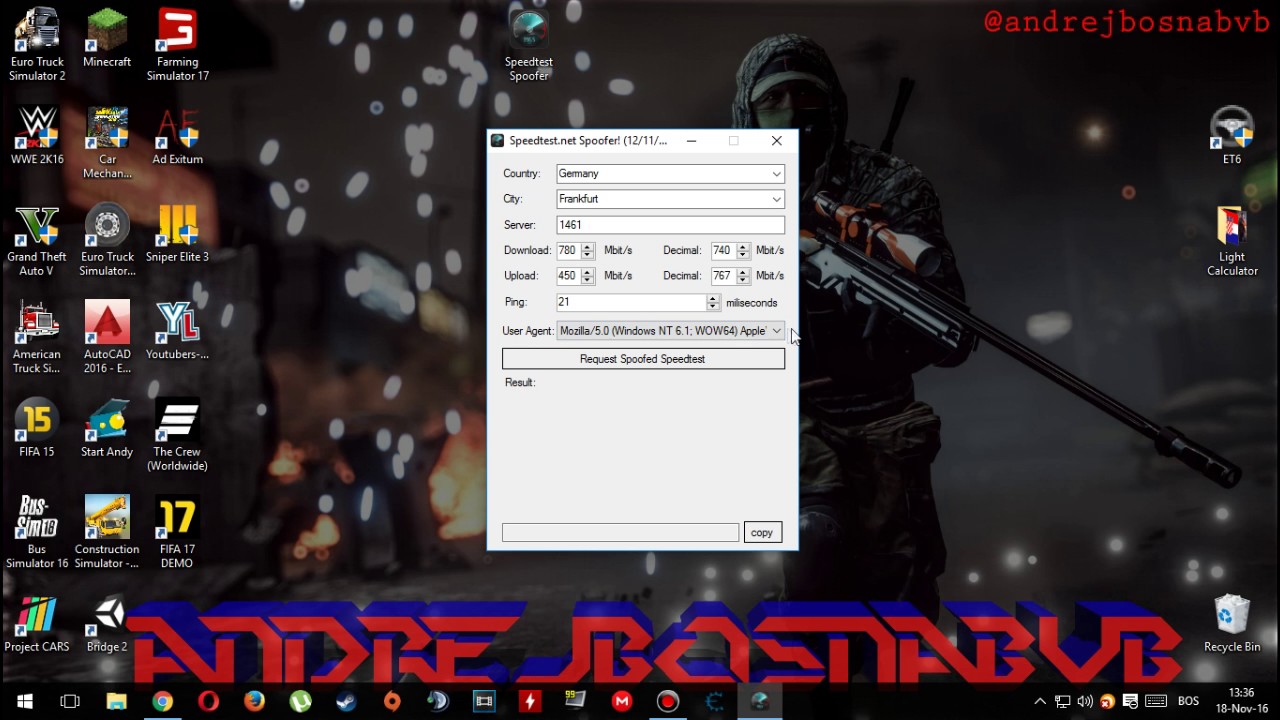Open the volume control in system tray

(x=1085, y=702)
